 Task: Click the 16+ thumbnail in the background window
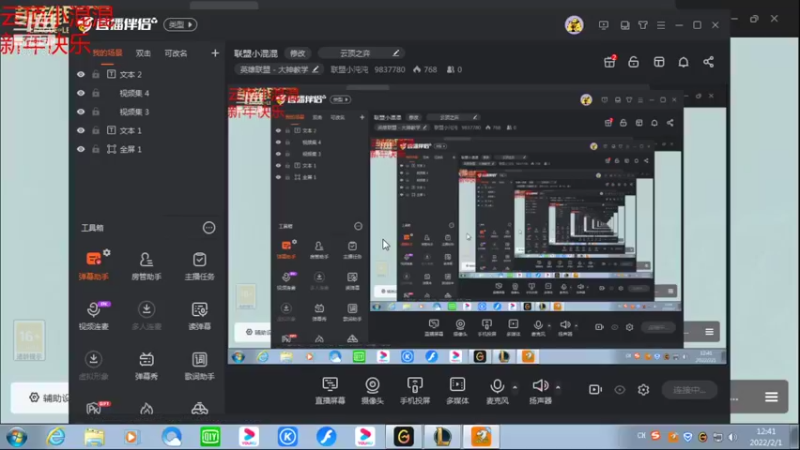[x=29, y=340]
